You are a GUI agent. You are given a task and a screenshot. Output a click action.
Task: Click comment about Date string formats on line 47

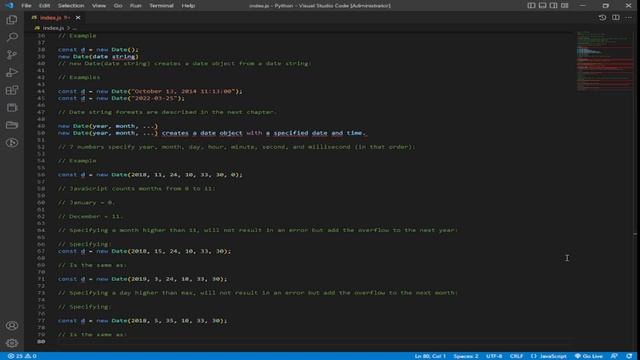click(167, 112)
